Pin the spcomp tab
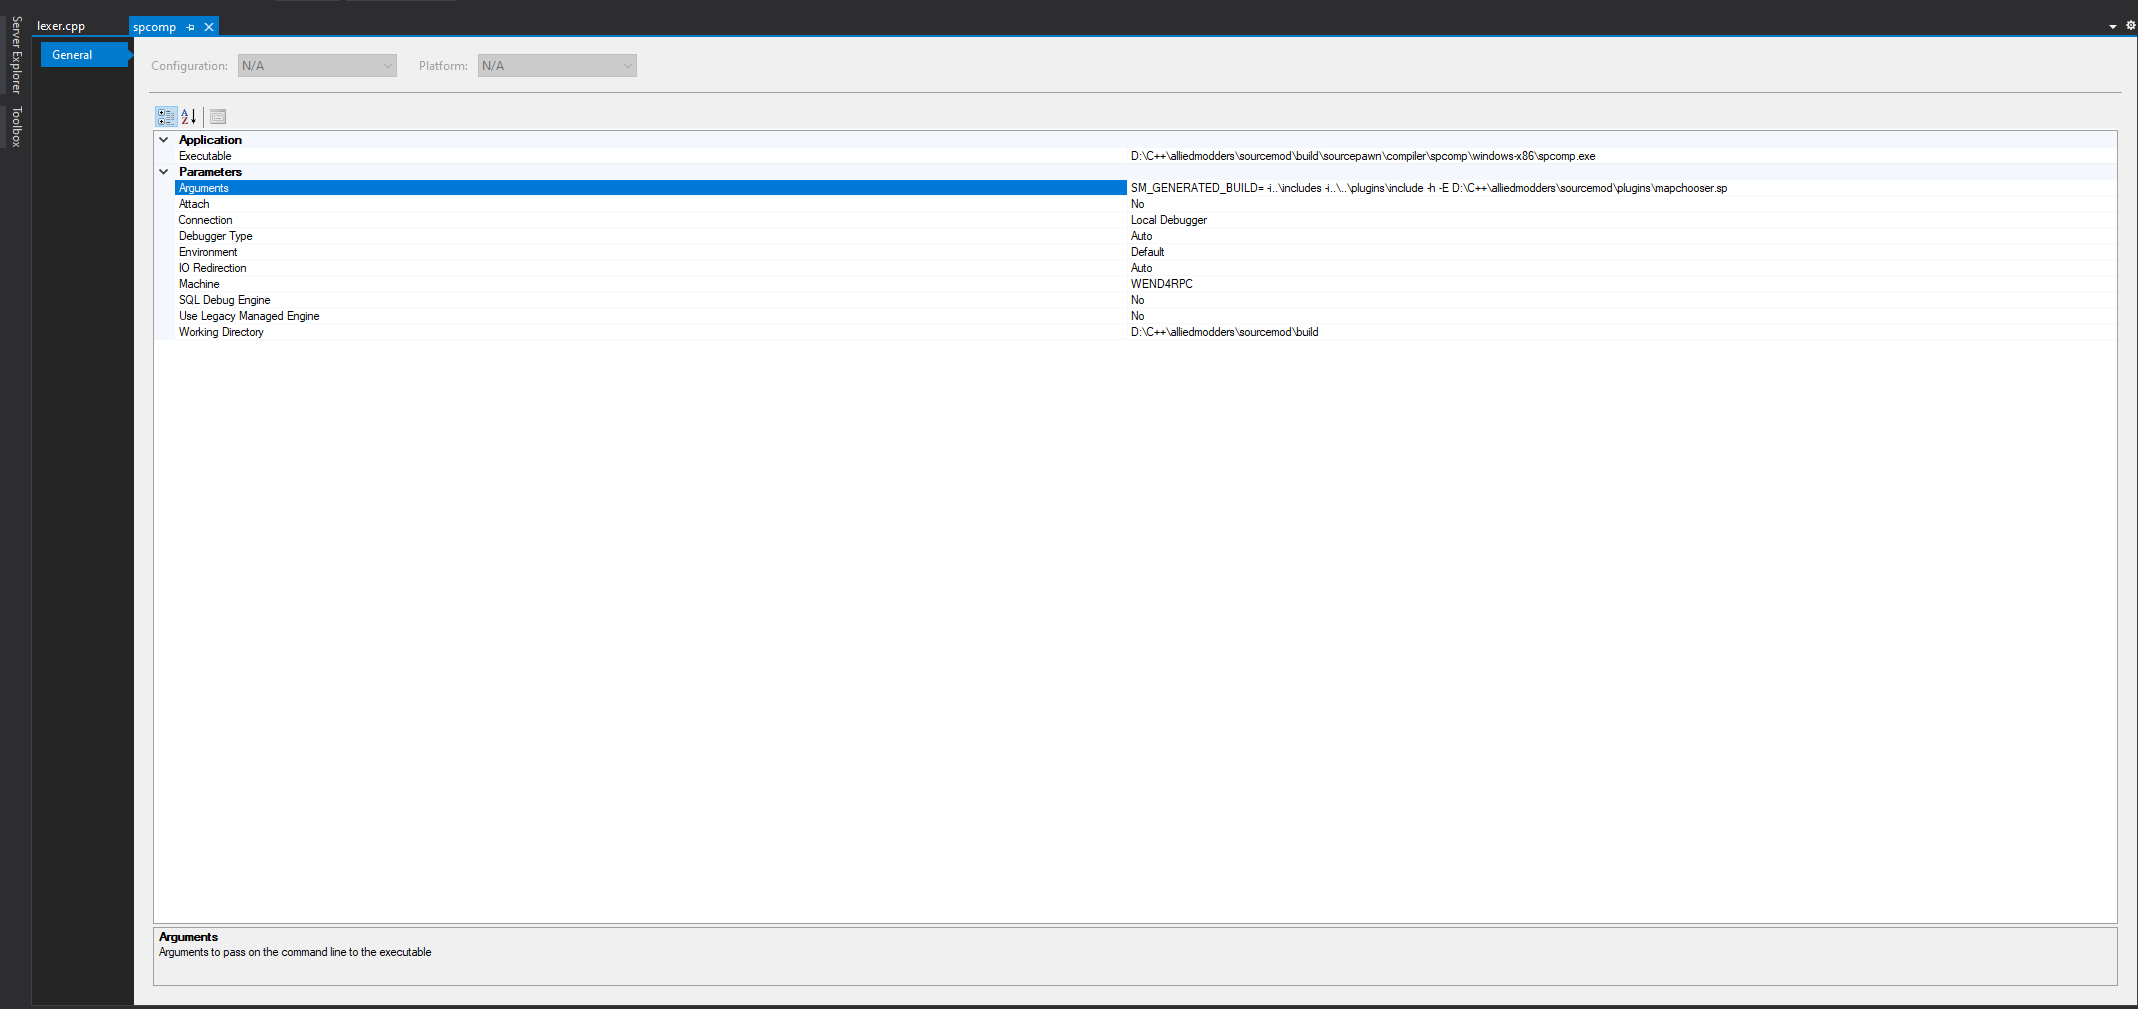 190,27
